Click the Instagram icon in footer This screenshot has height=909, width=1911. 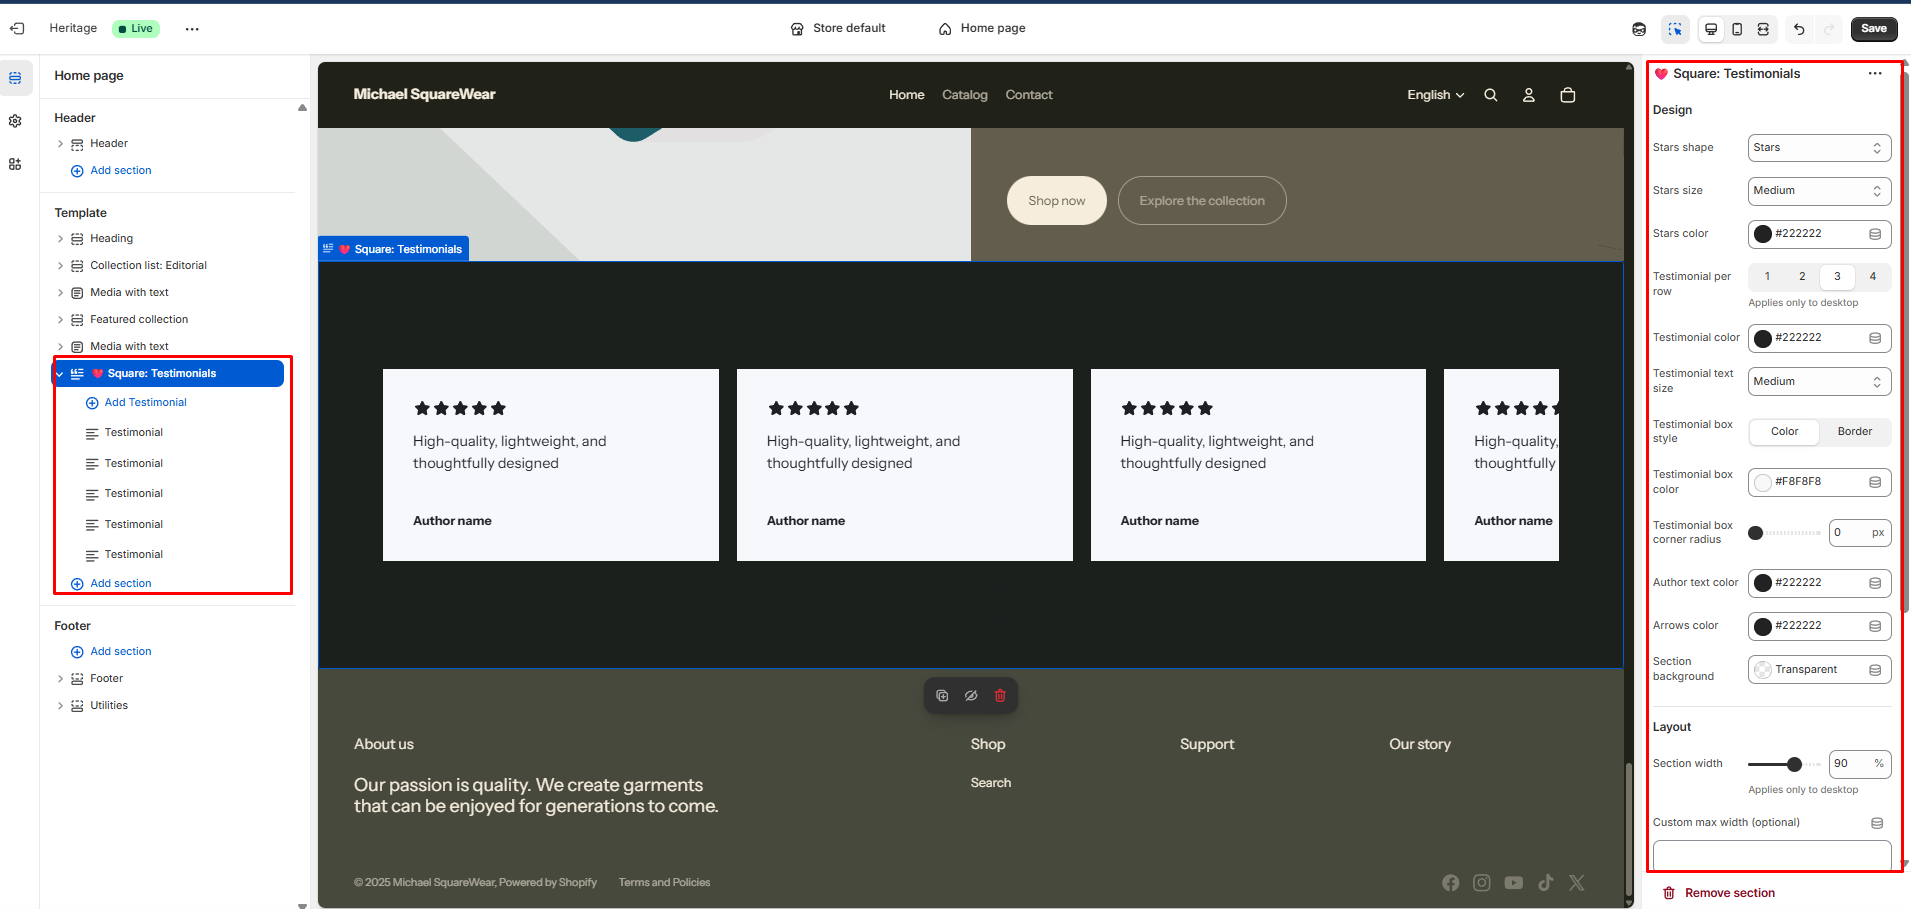(x=1482, y=883)
